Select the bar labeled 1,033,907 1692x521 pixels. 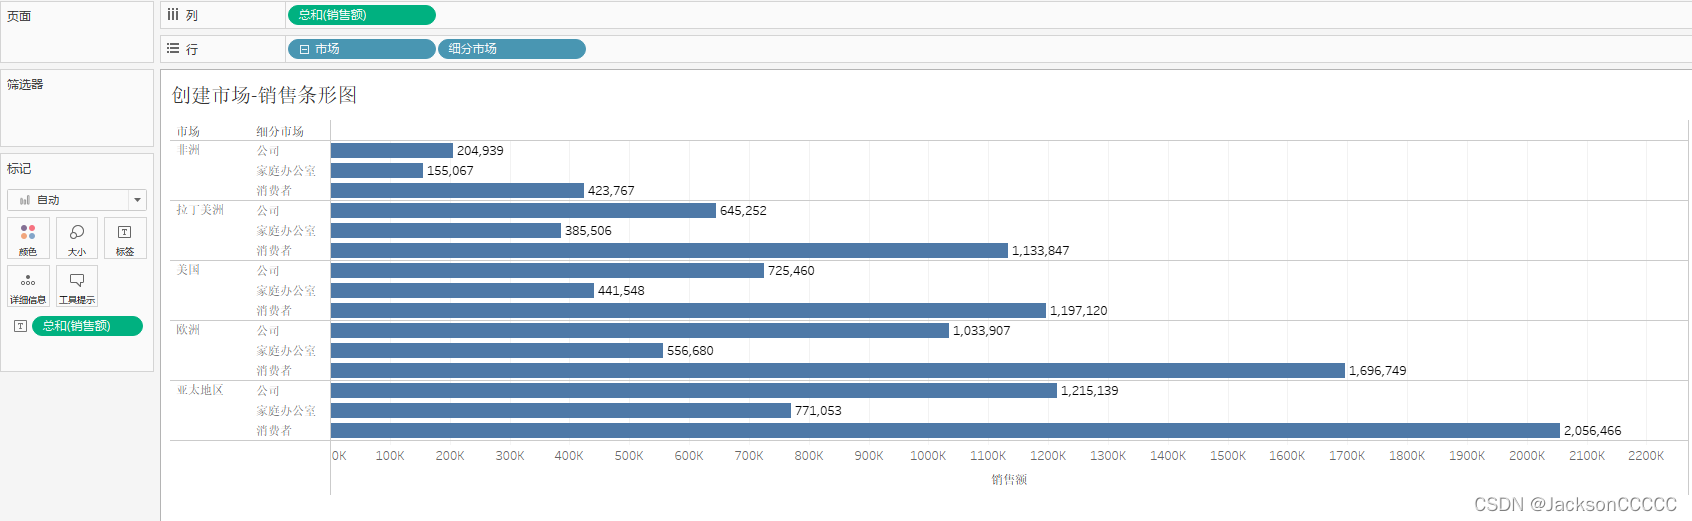tap(640, 330)
